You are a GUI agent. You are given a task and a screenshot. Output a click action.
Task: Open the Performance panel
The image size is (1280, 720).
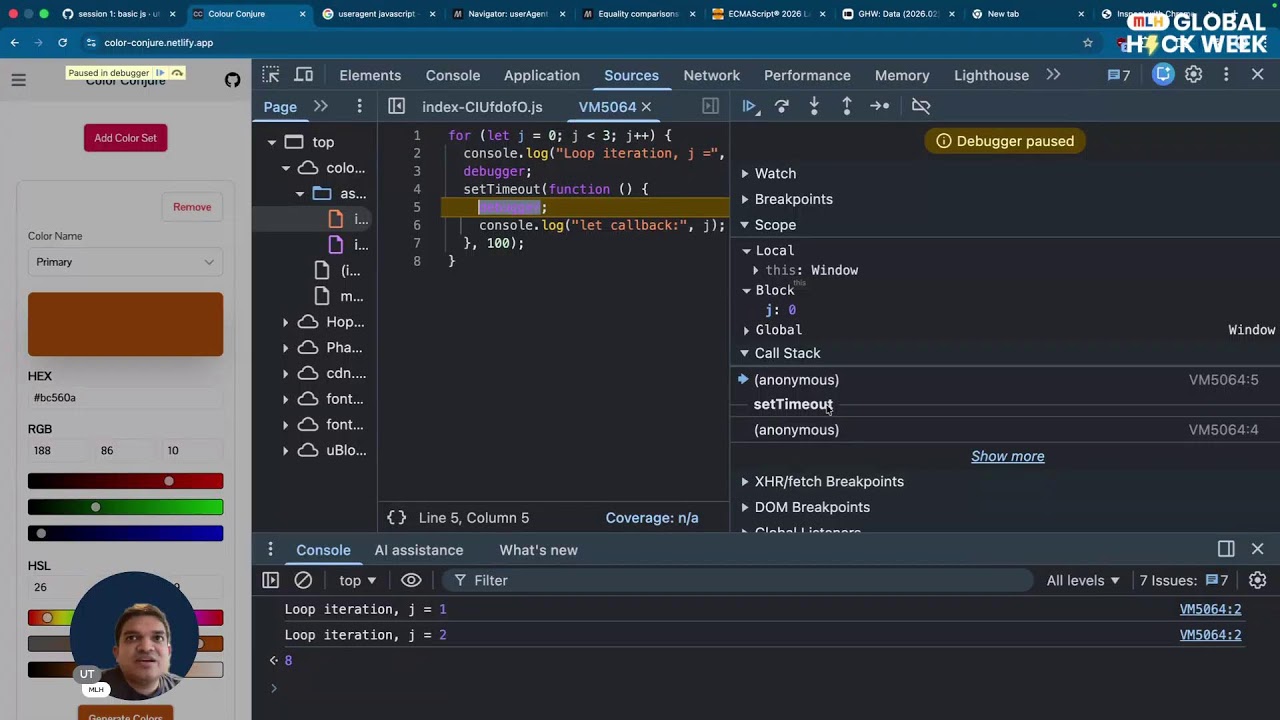coord(807,75)
